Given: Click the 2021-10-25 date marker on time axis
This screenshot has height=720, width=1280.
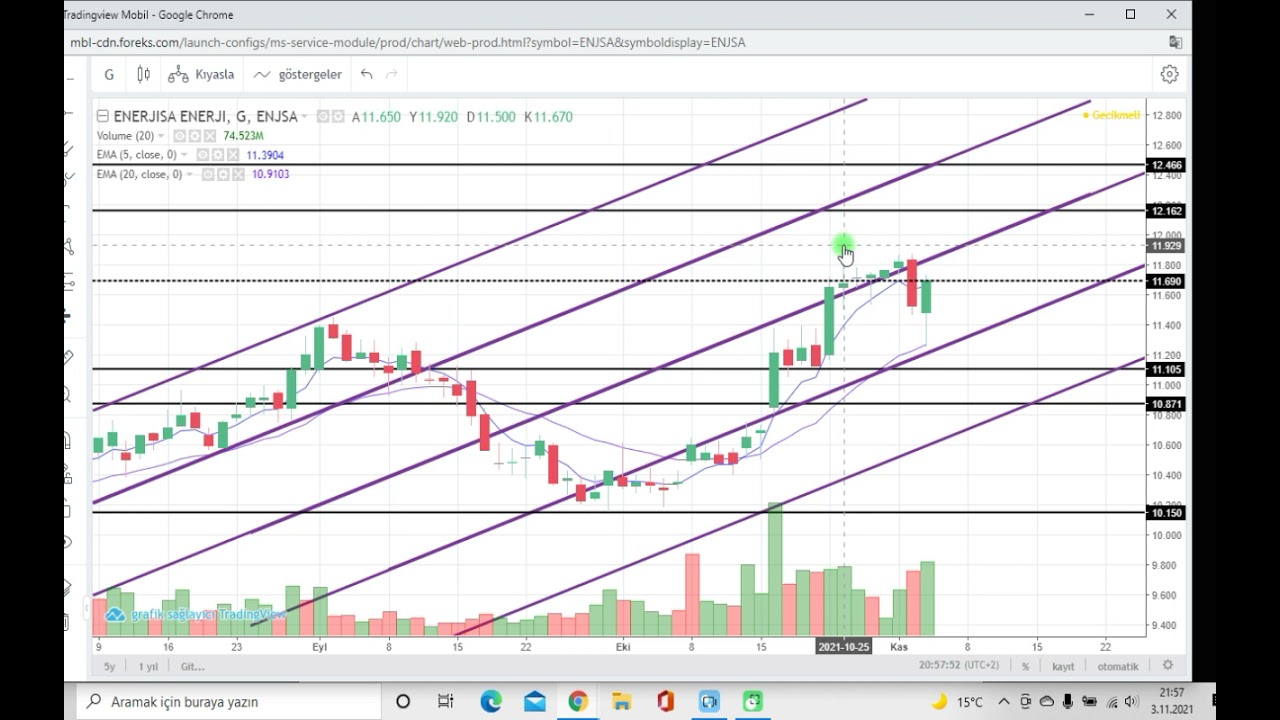Looking at the screenshot, I should point(844,647).
